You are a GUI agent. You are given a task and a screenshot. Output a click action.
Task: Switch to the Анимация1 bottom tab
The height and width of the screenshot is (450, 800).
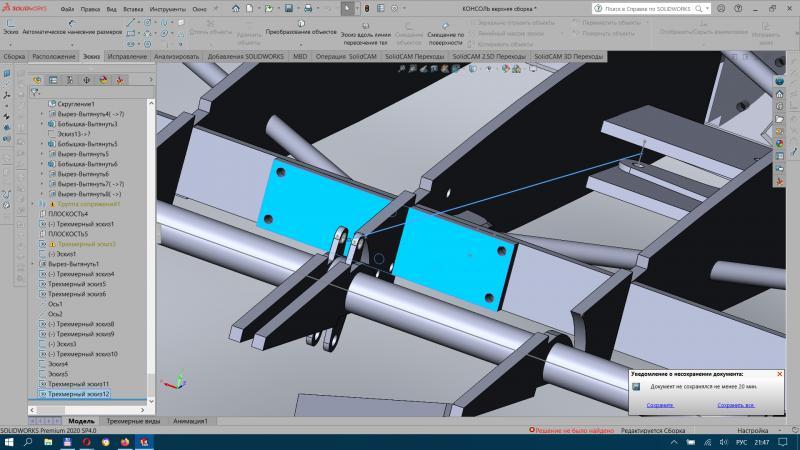tap(189, 421)
